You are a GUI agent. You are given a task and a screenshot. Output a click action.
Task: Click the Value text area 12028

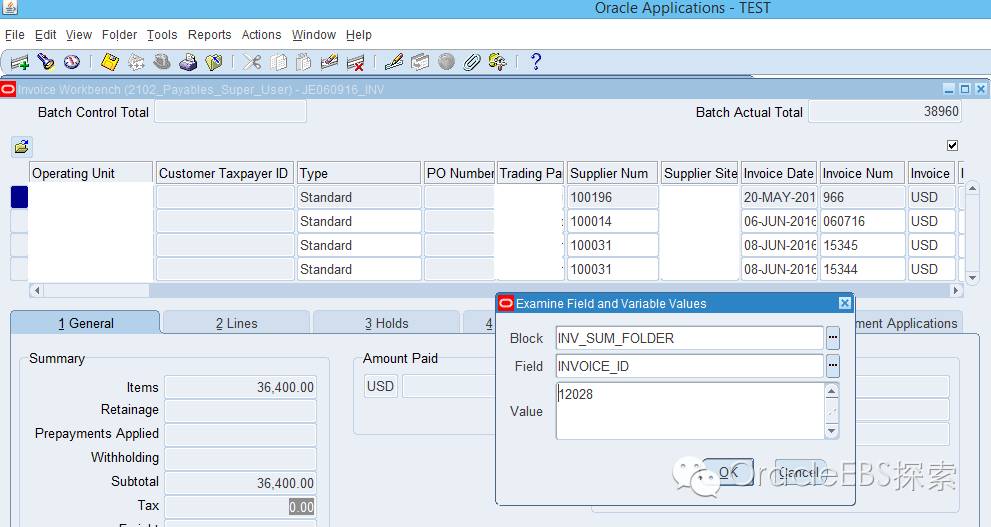(x=691, y=411)
